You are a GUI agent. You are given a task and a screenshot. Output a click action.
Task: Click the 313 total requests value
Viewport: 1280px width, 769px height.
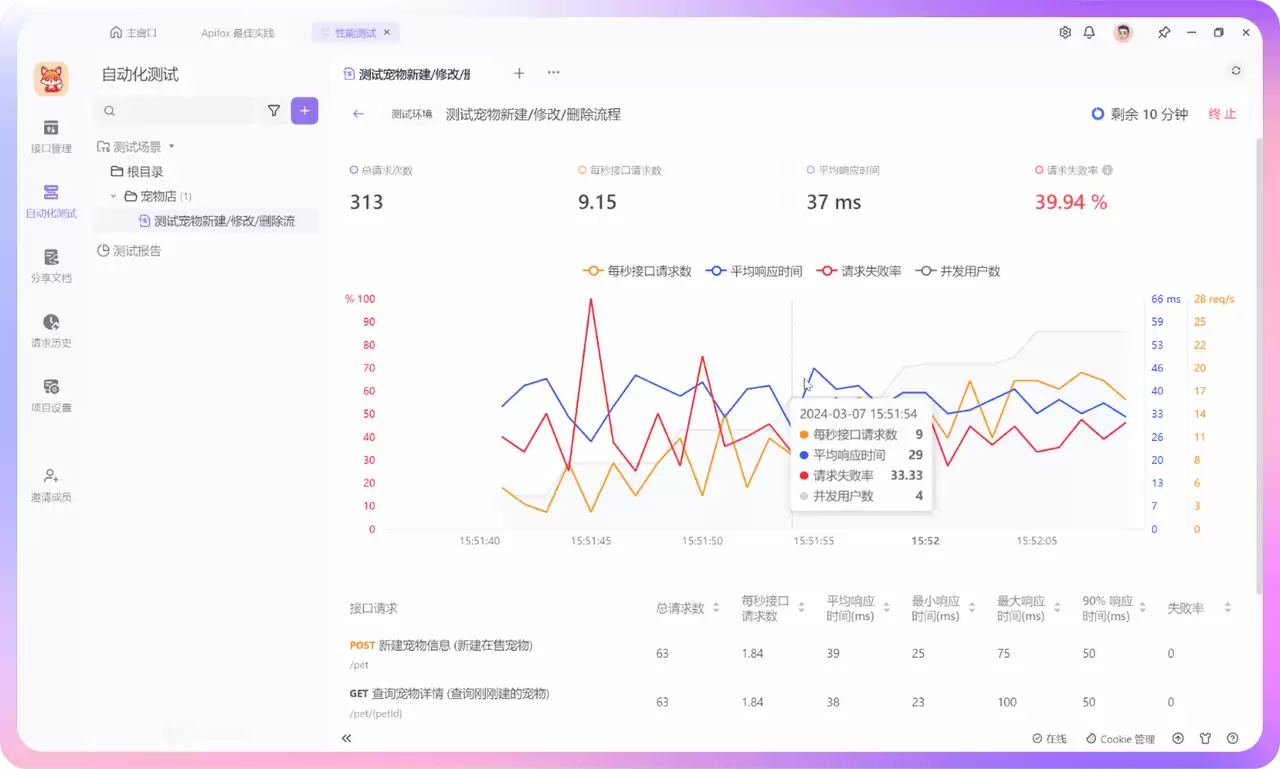coord(366,202)
